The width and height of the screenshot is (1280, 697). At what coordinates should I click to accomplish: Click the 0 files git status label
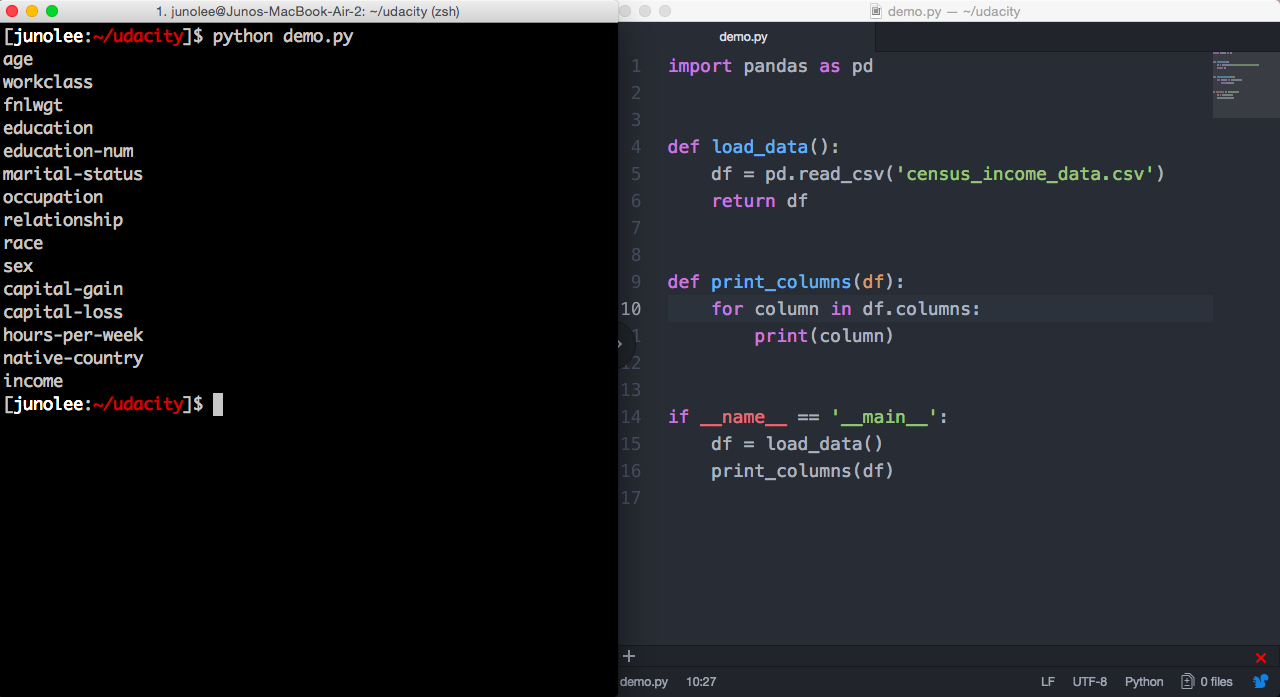coord(1216,682)
